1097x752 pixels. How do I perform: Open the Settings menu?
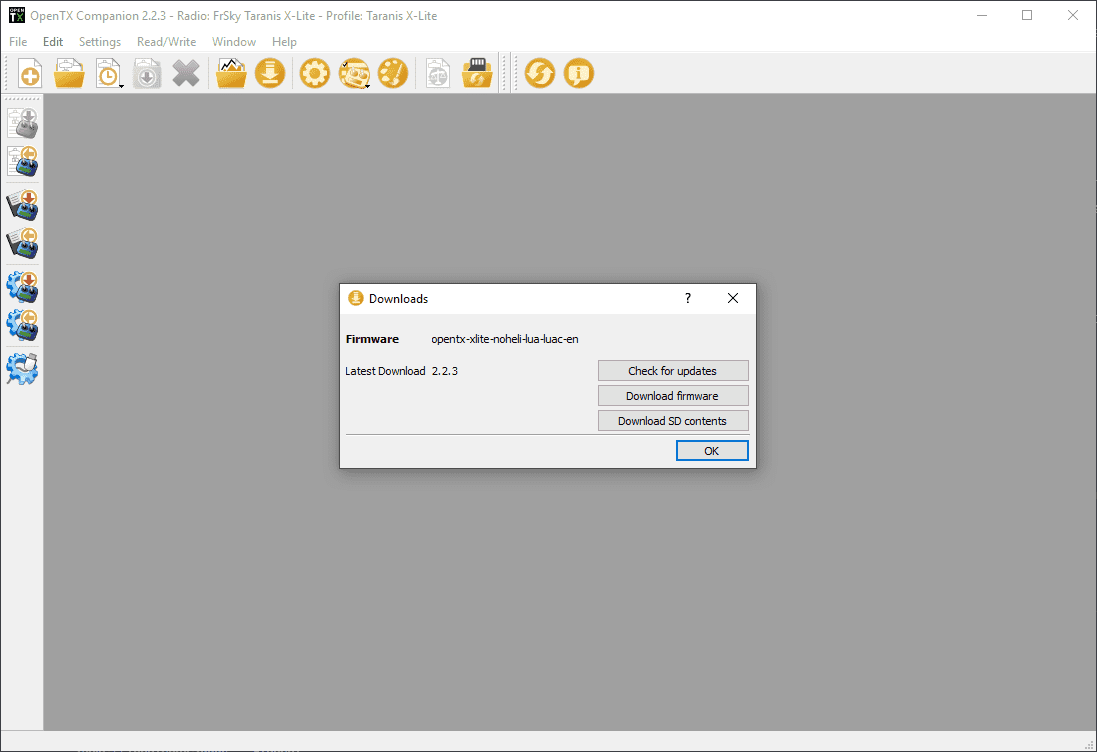coord(100,42)
